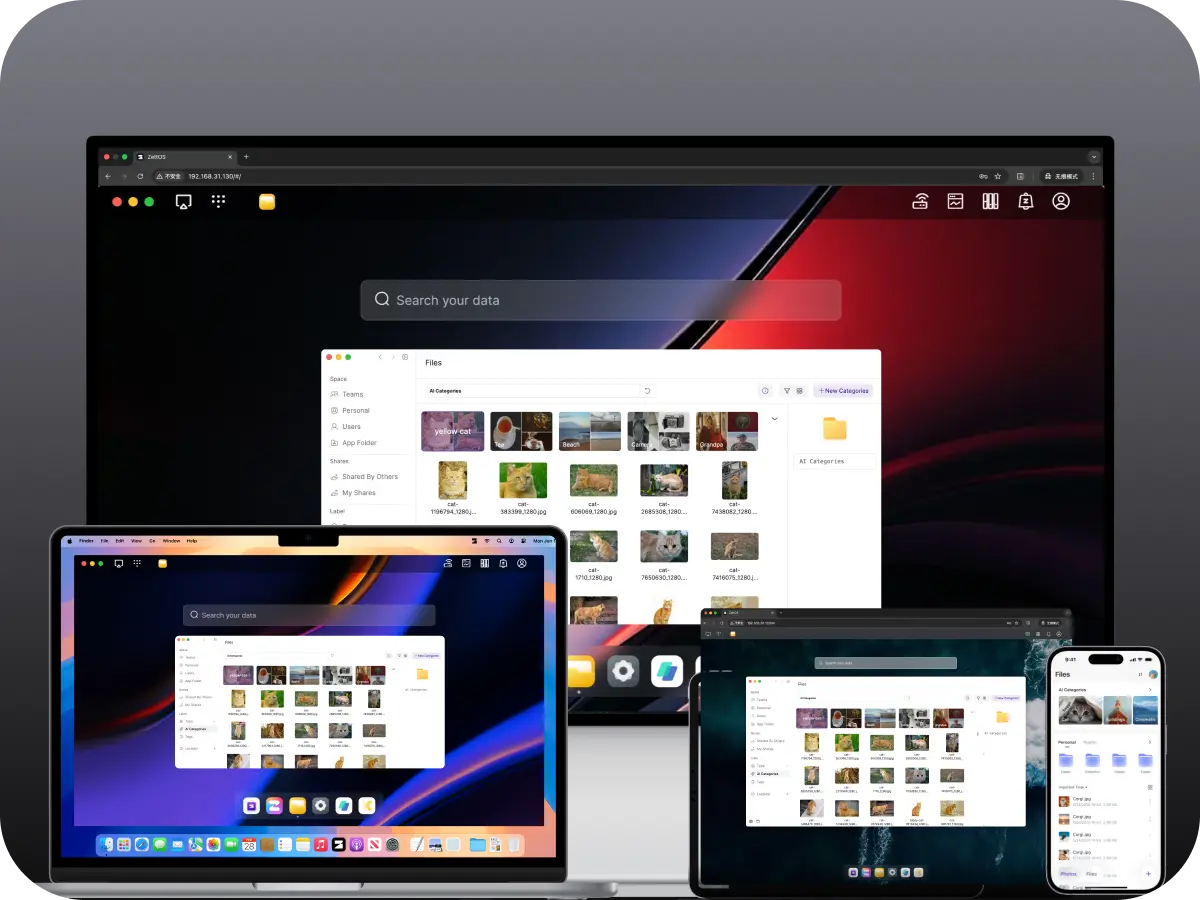Select Shared By Others in large Files sidebar
Screen dimensions: 1200x900
tap(369, 477)
